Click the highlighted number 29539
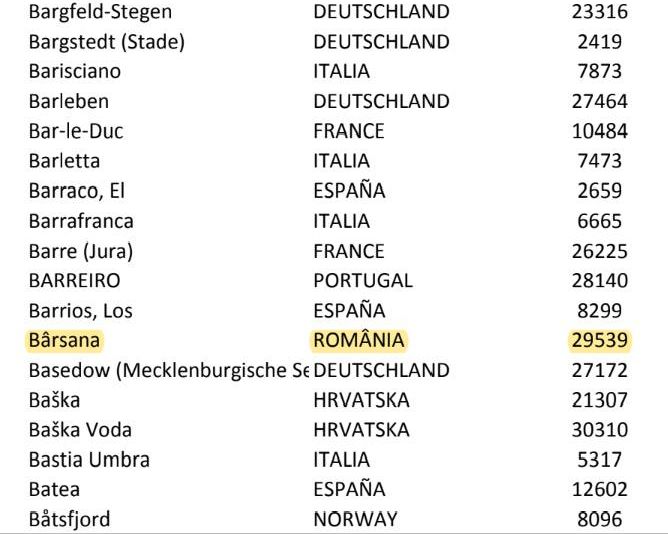This screenshot has width=668, height=534. (x=600, y=340)
